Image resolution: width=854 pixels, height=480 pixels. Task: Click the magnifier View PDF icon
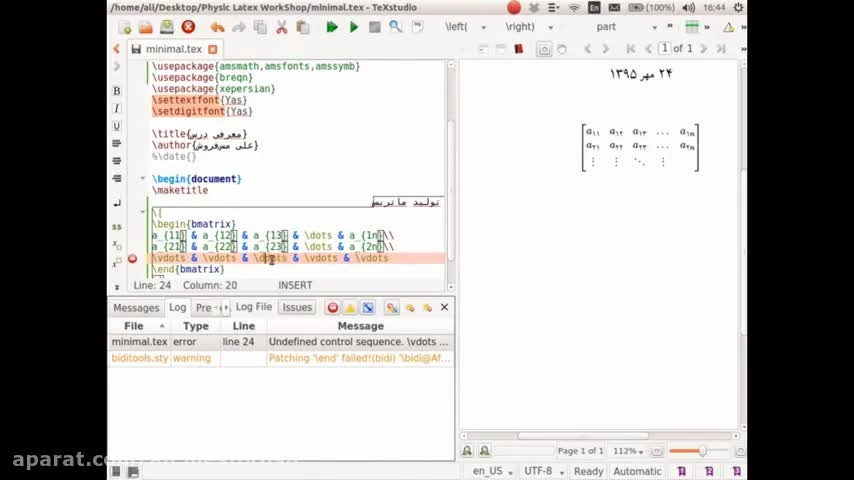396,27
